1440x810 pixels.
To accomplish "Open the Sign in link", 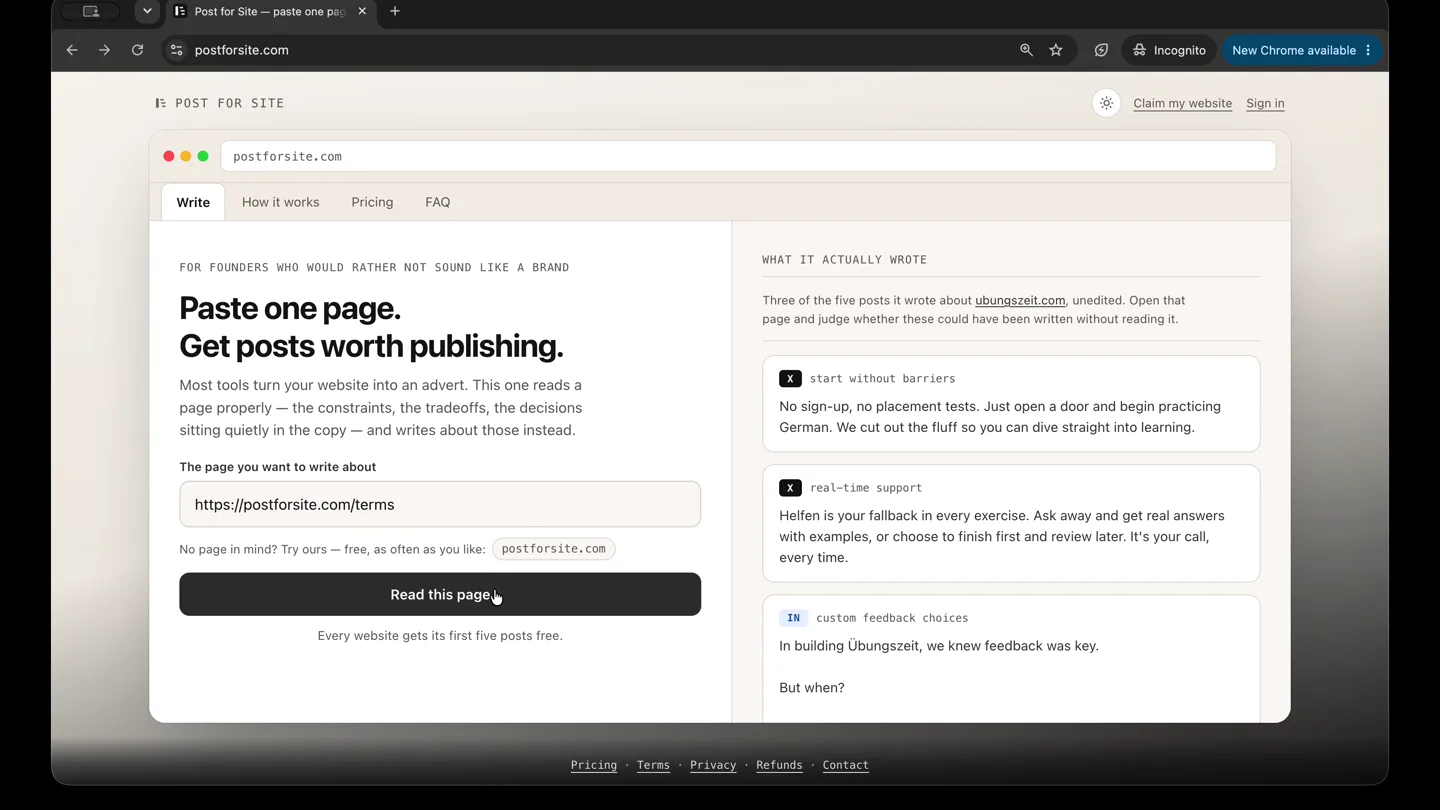I will point(1265,103).
